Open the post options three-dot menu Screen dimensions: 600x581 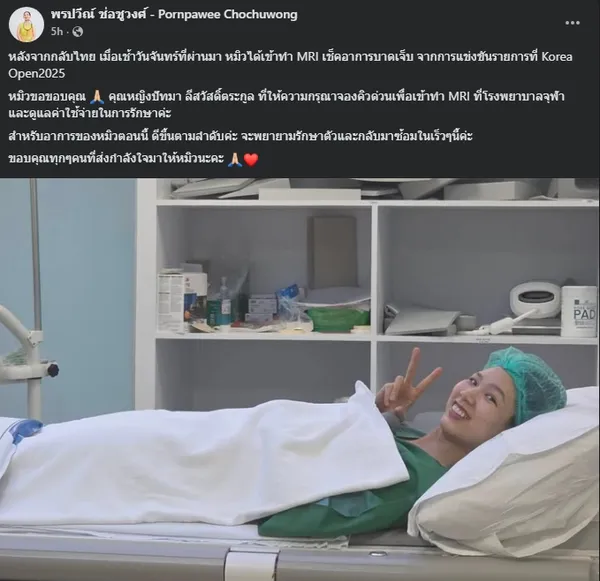click(x=572, y=23)
